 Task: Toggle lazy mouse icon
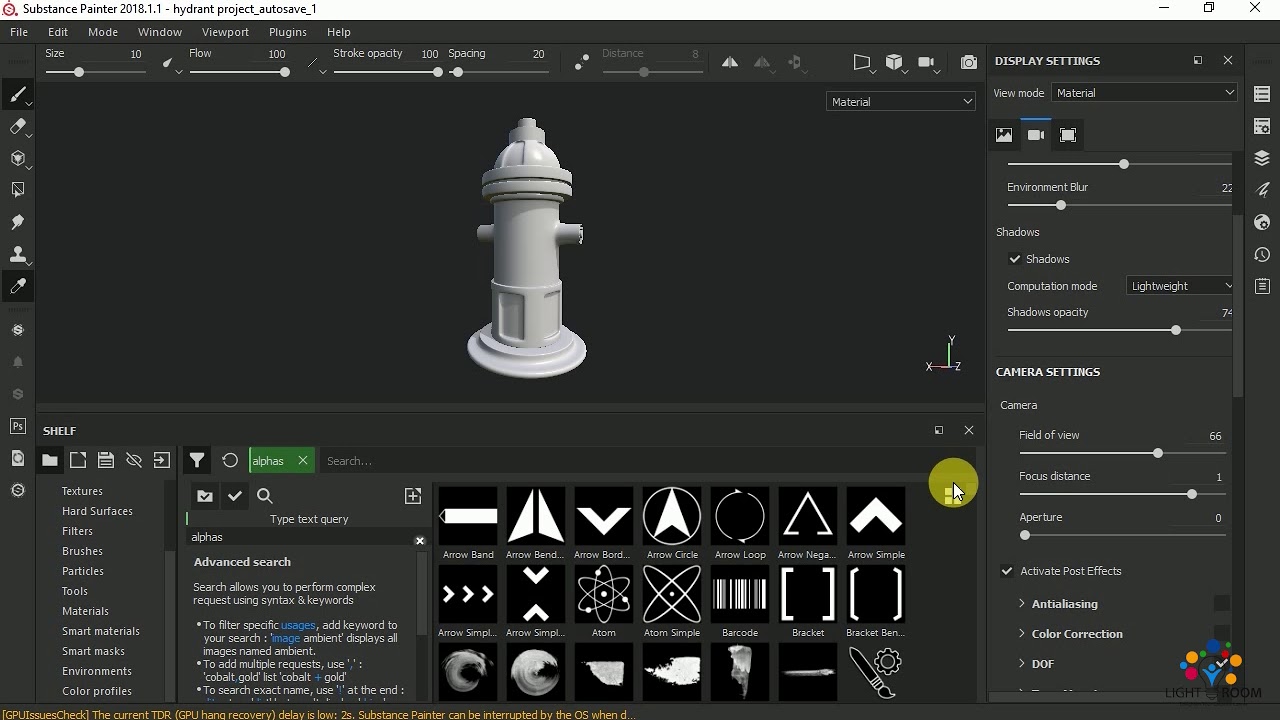(582, 62)
